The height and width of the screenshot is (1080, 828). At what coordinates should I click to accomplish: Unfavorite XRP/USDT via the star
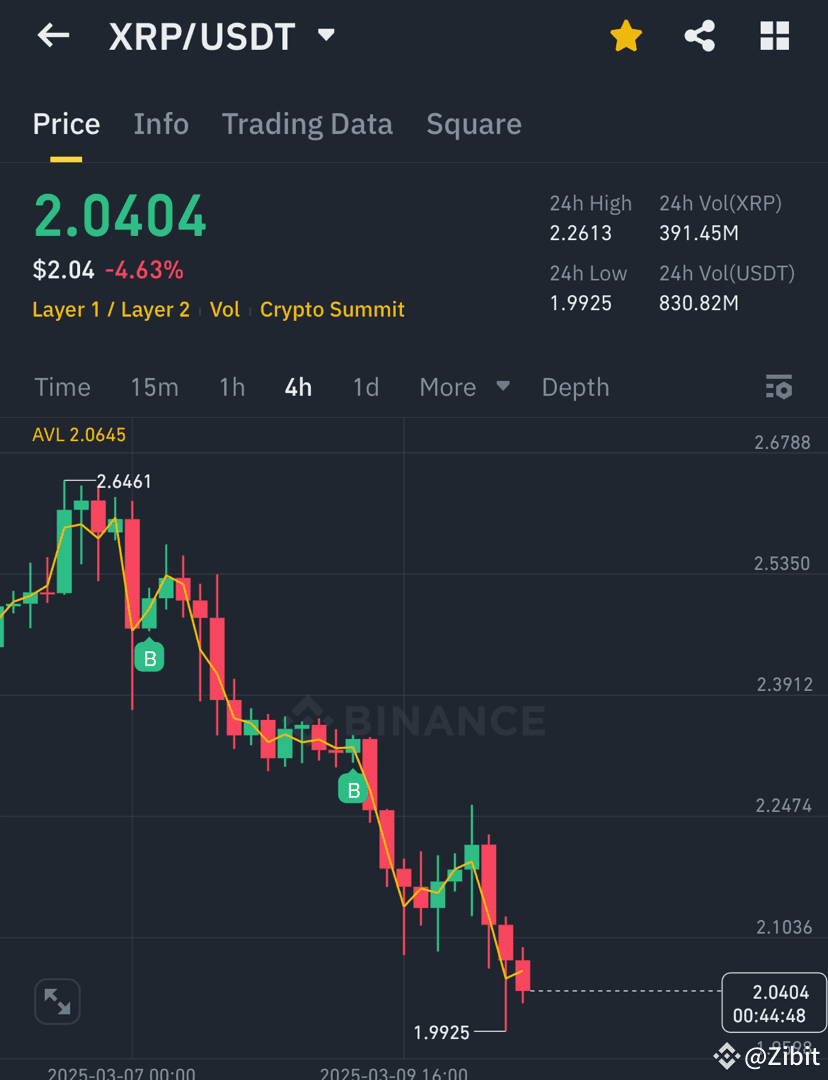tap(625, 35)
